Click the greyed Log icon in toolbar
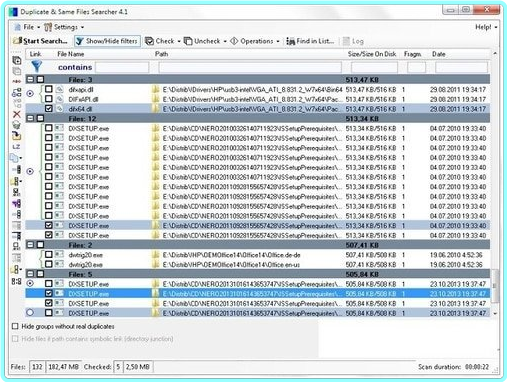The width and height of the screenshot is (507, 382). (x=346, y=41)
